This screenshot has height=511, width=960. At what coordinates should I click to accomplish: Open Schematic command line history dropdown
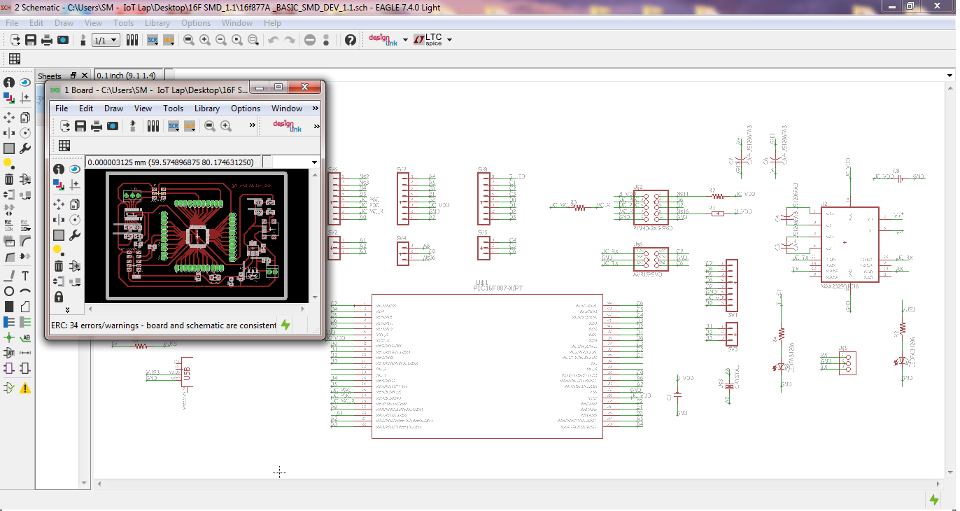(950, 76)
